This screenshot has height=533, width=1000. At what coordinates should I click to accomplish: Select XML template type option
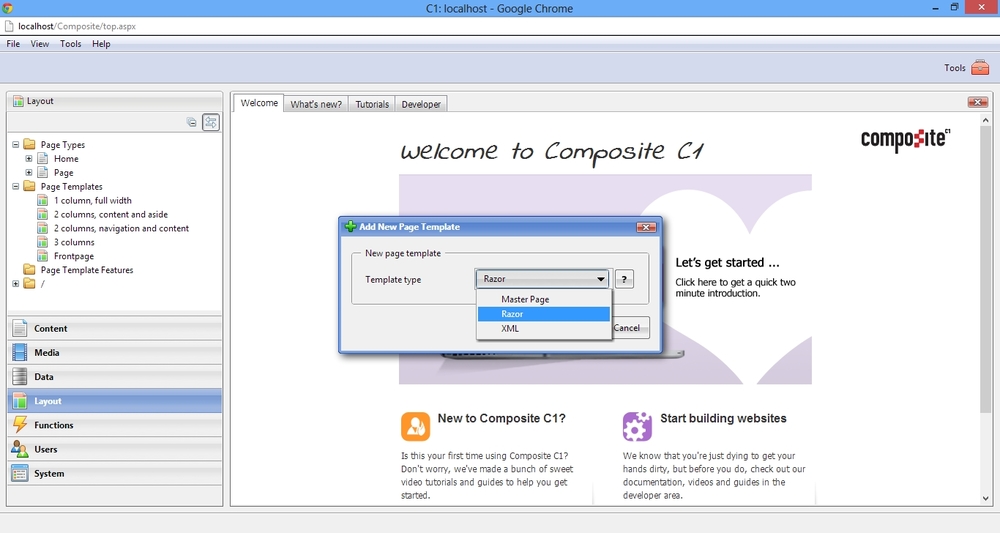coord(510,328)
